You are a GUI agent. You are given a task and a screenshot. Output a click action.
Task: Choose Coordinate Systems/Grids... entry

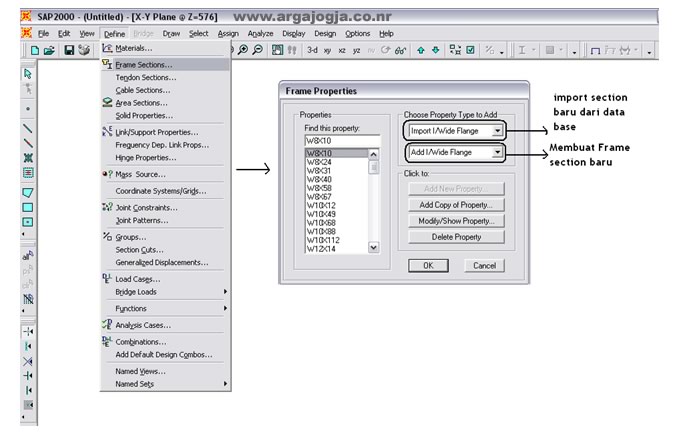165,191
